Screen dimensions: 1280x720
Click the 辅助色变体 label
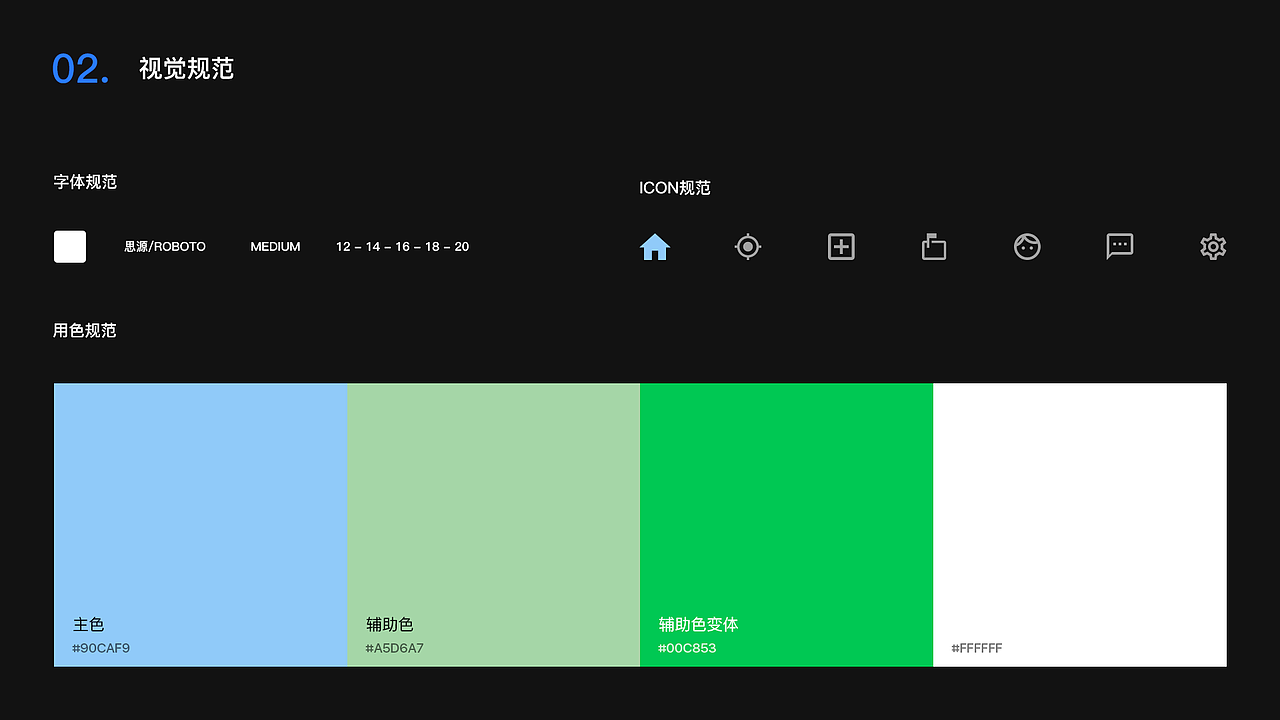tap(699, 625)
